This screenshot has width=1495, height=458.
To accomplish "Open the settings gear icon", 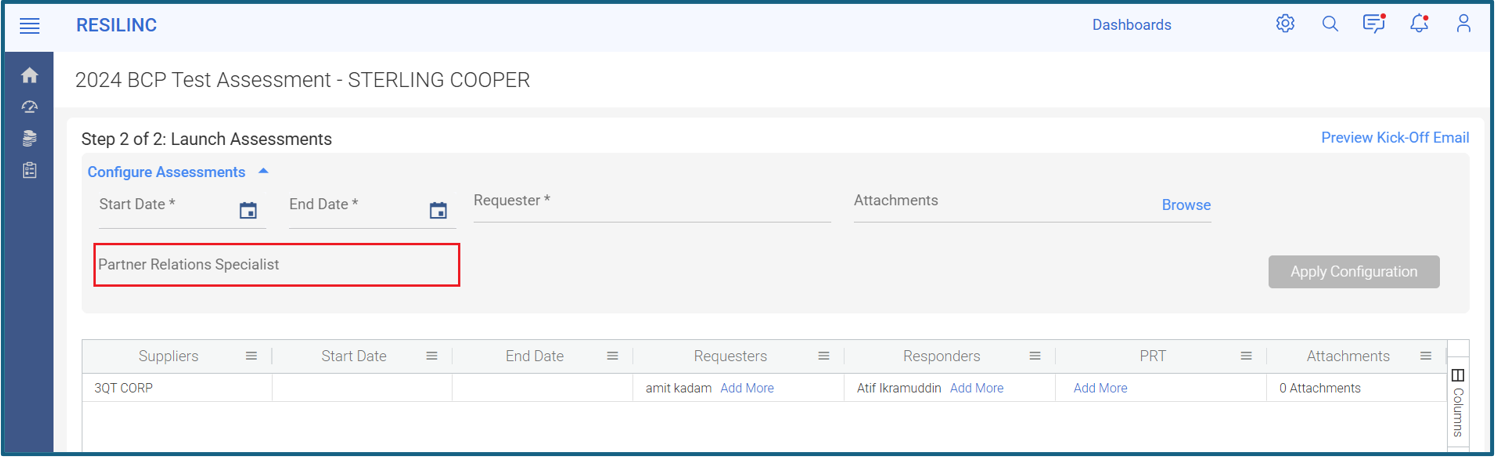I will point(1285,24).
